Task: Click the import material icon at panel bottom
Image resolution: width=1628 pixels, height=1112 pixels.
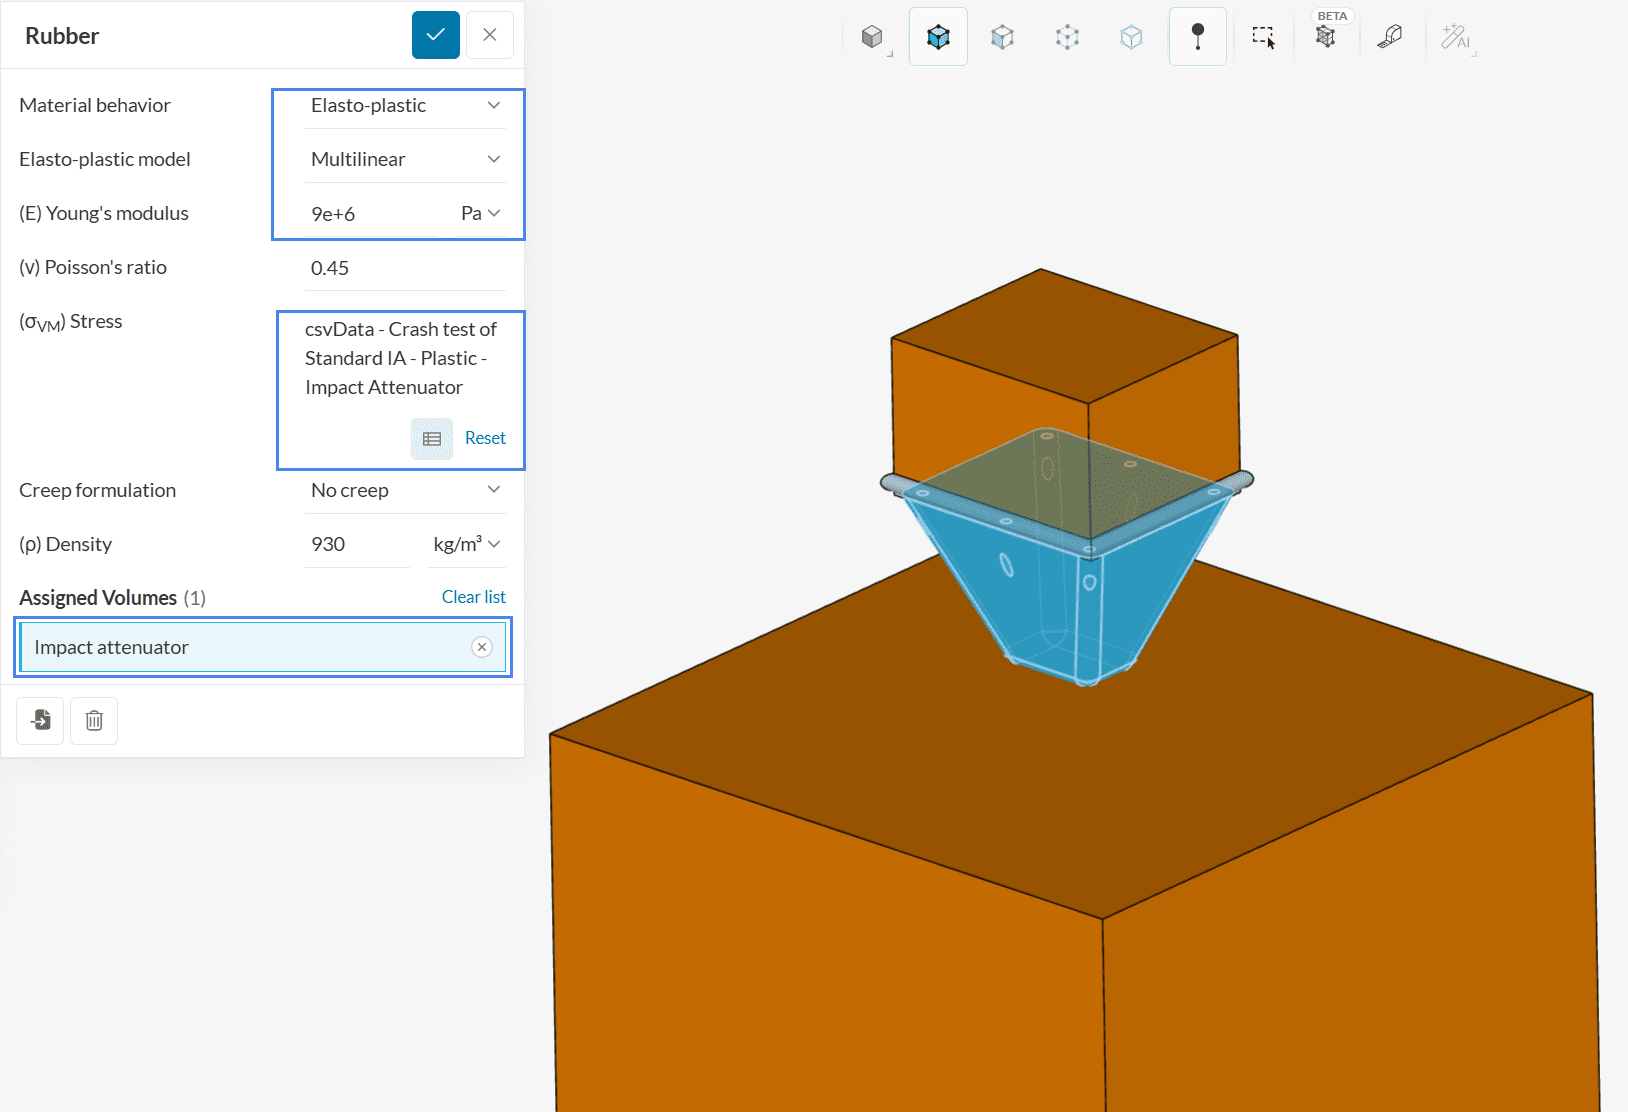Action: click(40, 721)
